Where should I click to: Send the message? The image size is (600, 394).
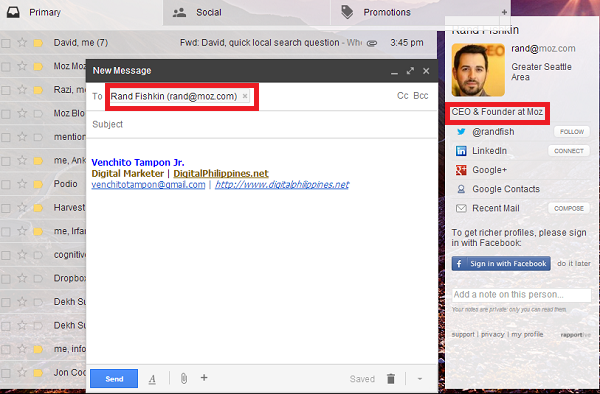[x=114, y=379]
